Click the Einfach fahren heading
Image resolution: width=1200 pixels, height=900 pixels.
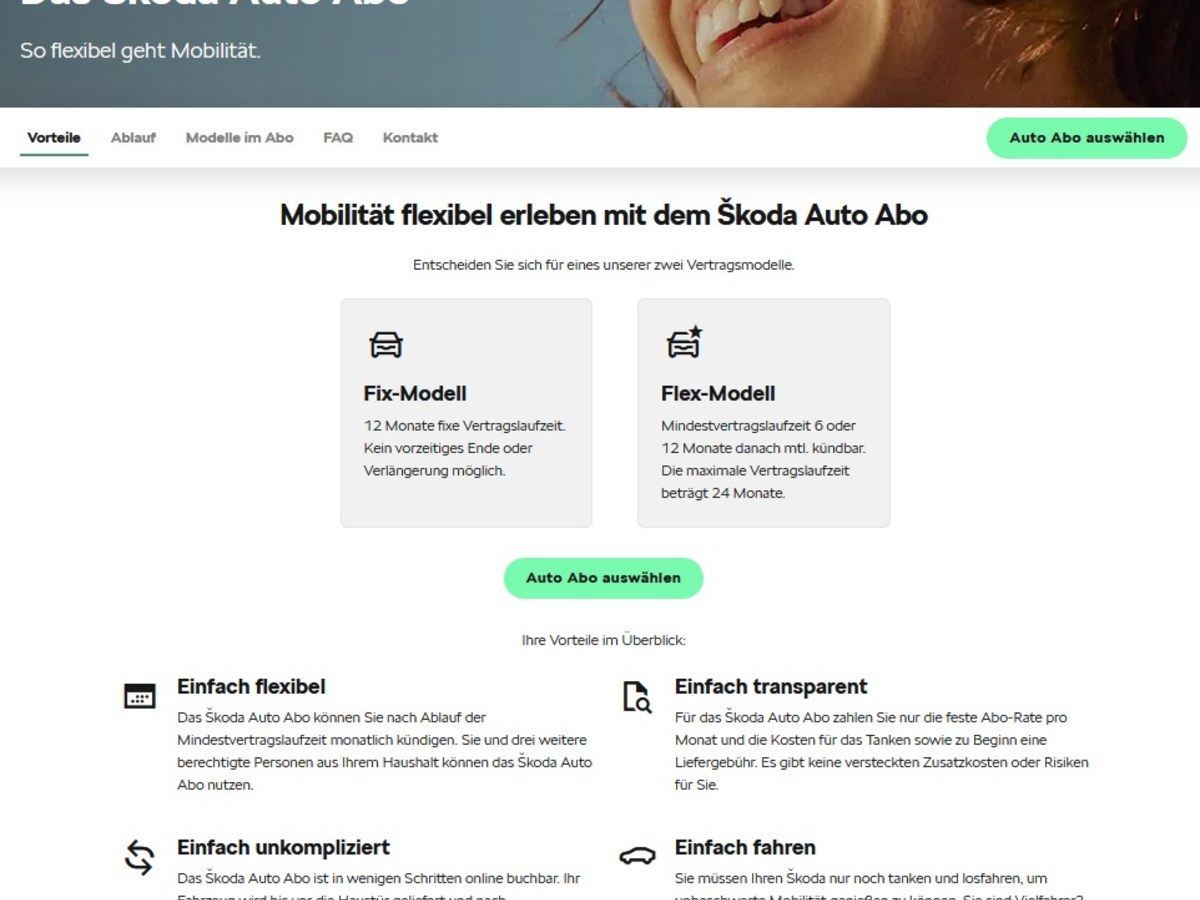click(x=745, y=847)
